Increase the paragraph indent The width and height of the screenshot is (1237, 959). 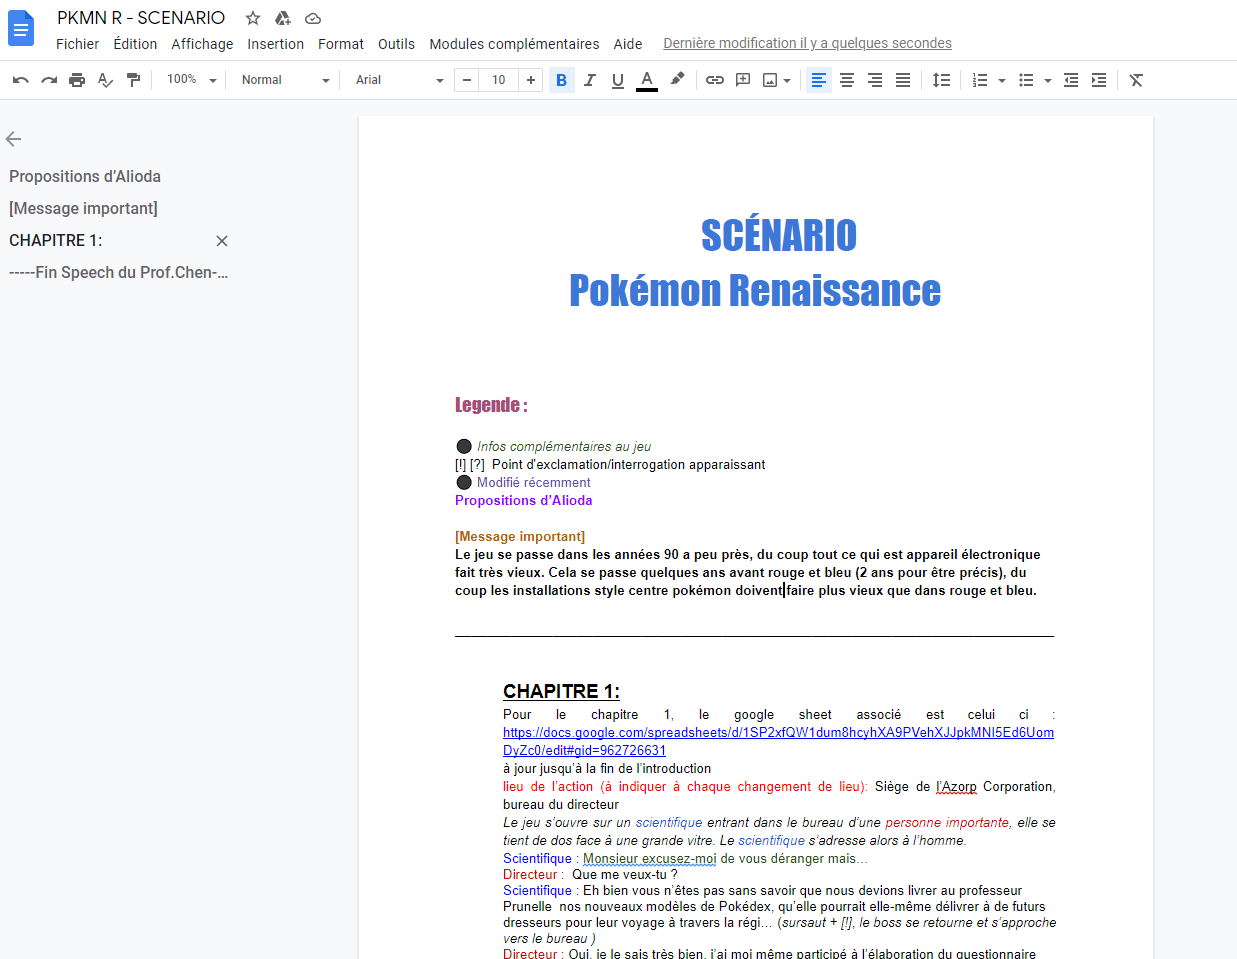1099,80
